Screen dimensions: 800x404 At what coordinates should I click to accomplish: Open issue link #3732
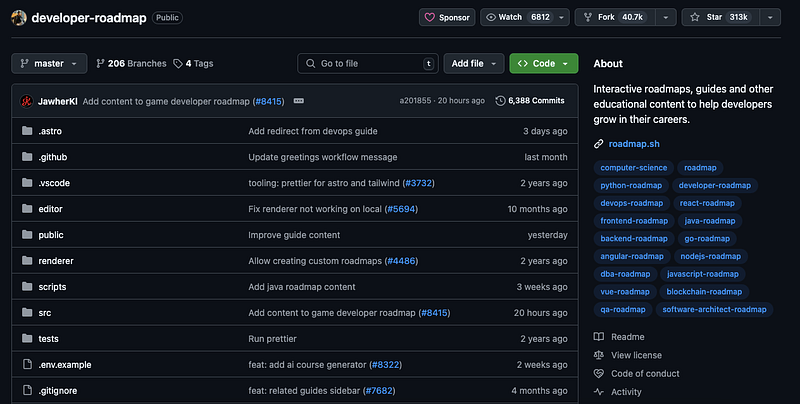point(418,183)
